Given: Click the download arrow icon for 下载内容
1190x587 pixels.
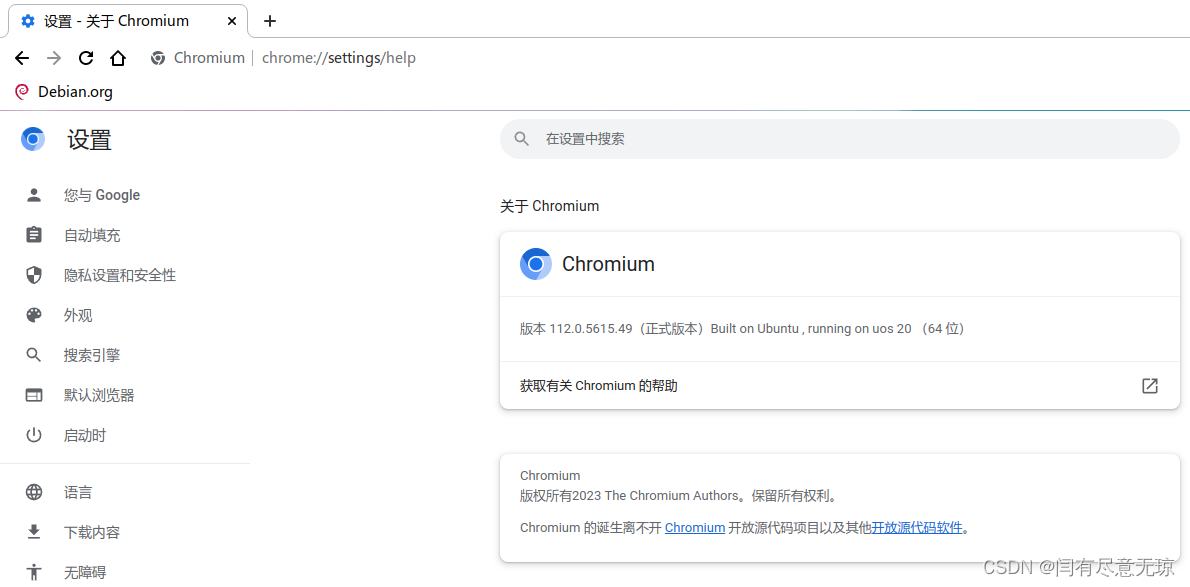Looking at the screenshot, I should pyautogui.click(x=33, y=532).
